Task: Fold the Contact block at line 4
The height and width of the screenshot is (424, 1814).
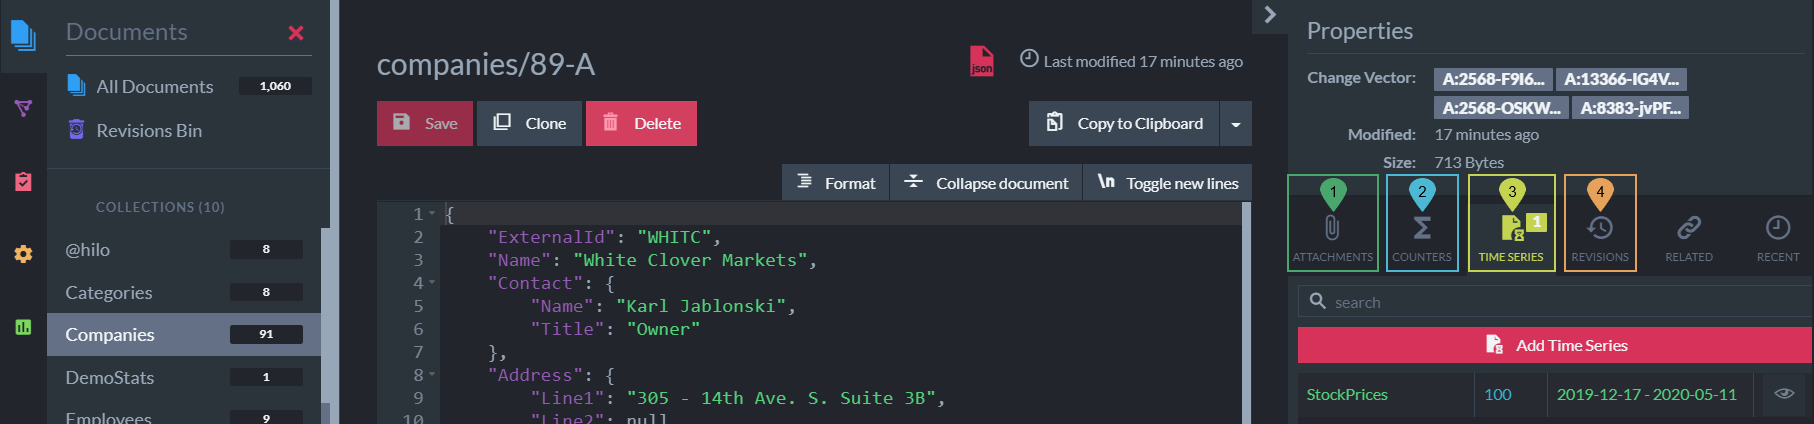Action: pyautogui.click(x=432, y=283)
